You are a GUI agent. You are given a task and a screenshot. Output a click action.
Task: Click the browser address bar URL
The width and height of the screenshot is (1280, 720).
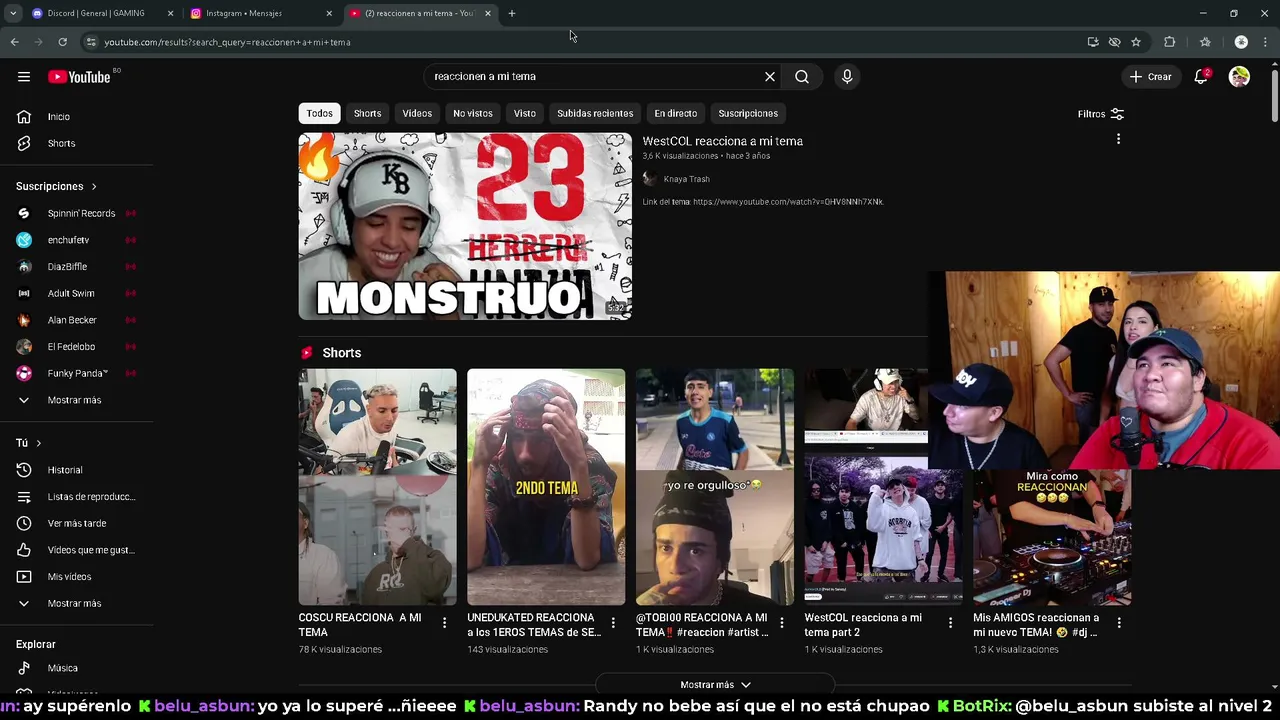click(228, 42)
